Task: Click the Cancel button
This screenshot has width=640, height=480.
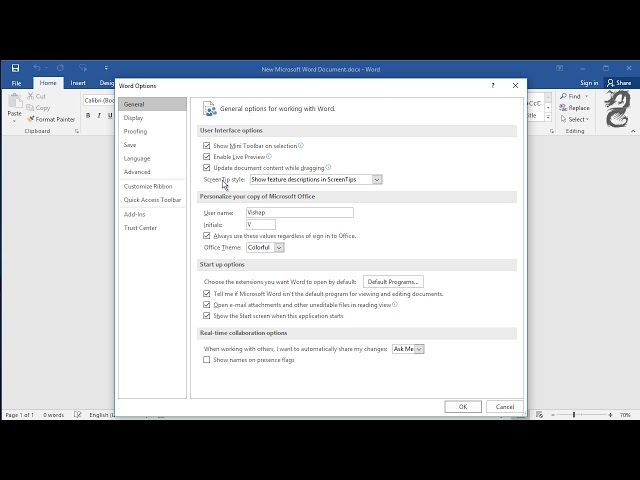Action: click(505, 407)
